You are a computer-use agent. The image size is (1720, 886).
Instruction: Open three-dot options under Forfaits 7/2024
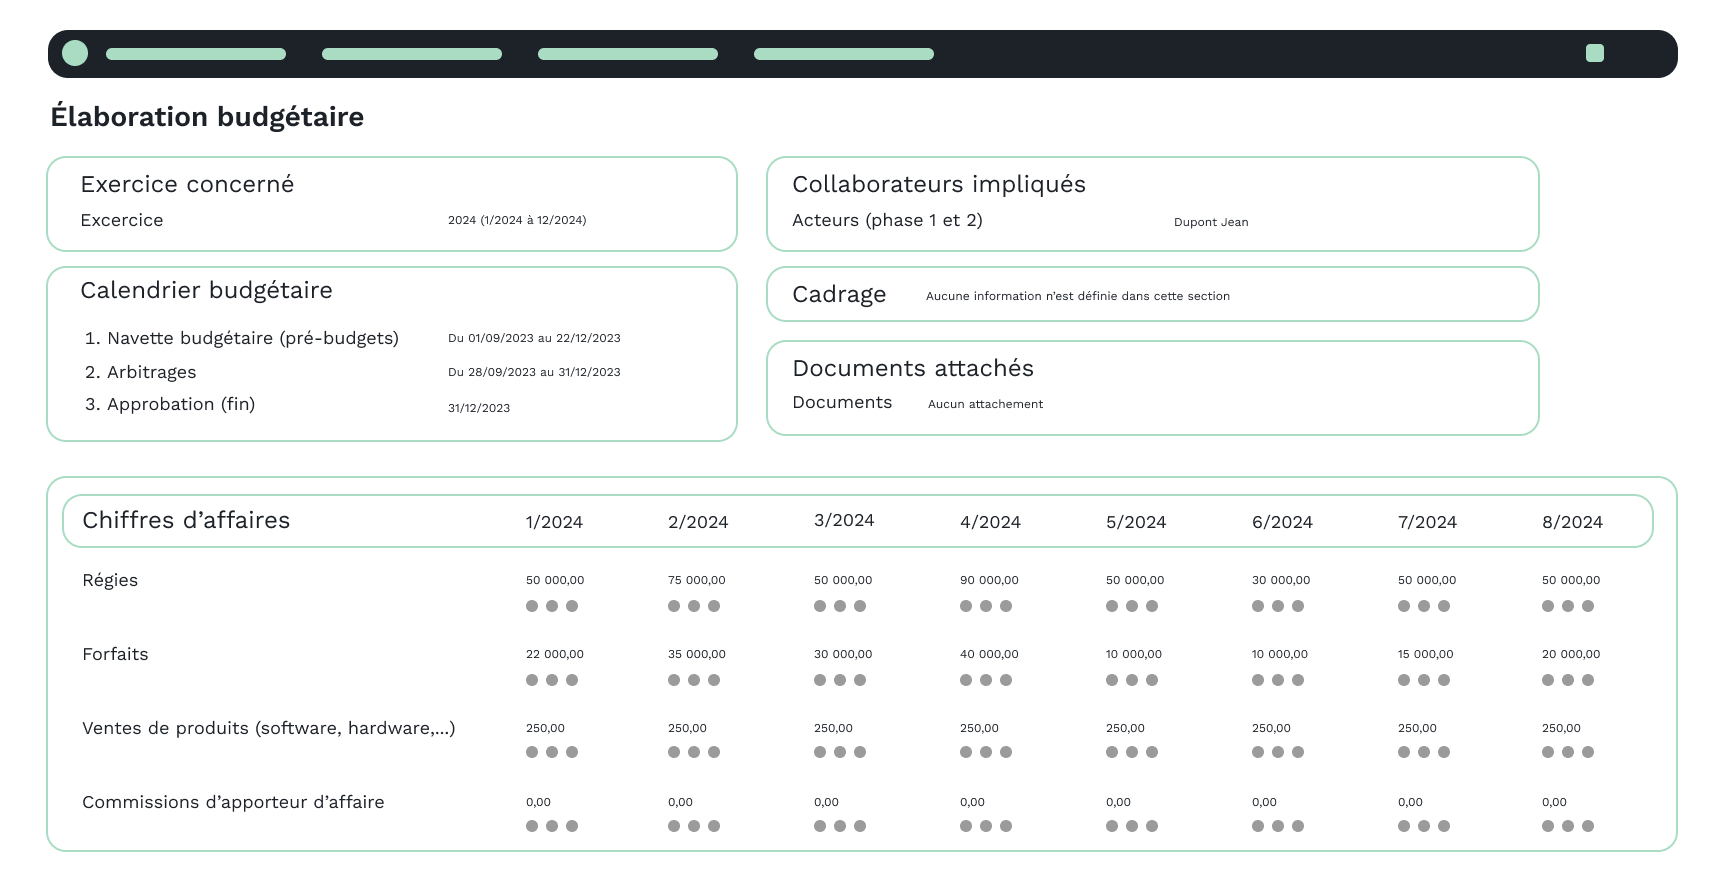1424,680
